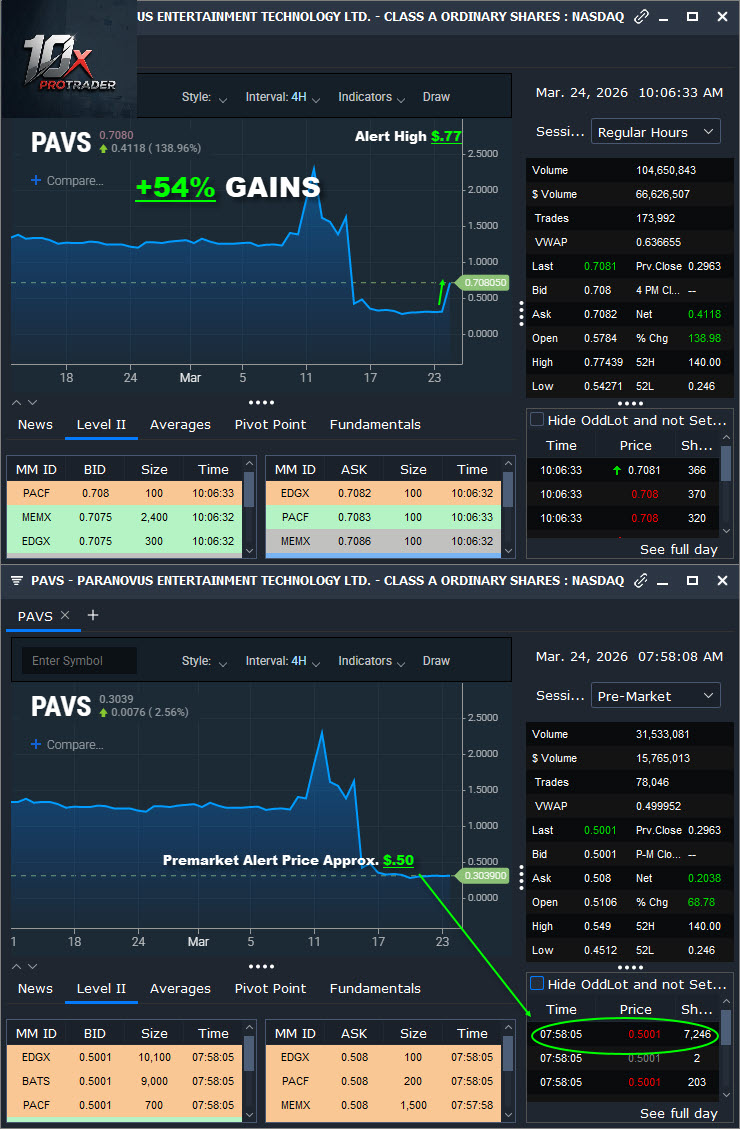The height and width of the screenshot is (1129, 740).
Task: Click the Enter Symbol input field
Action: click(79, 661)
